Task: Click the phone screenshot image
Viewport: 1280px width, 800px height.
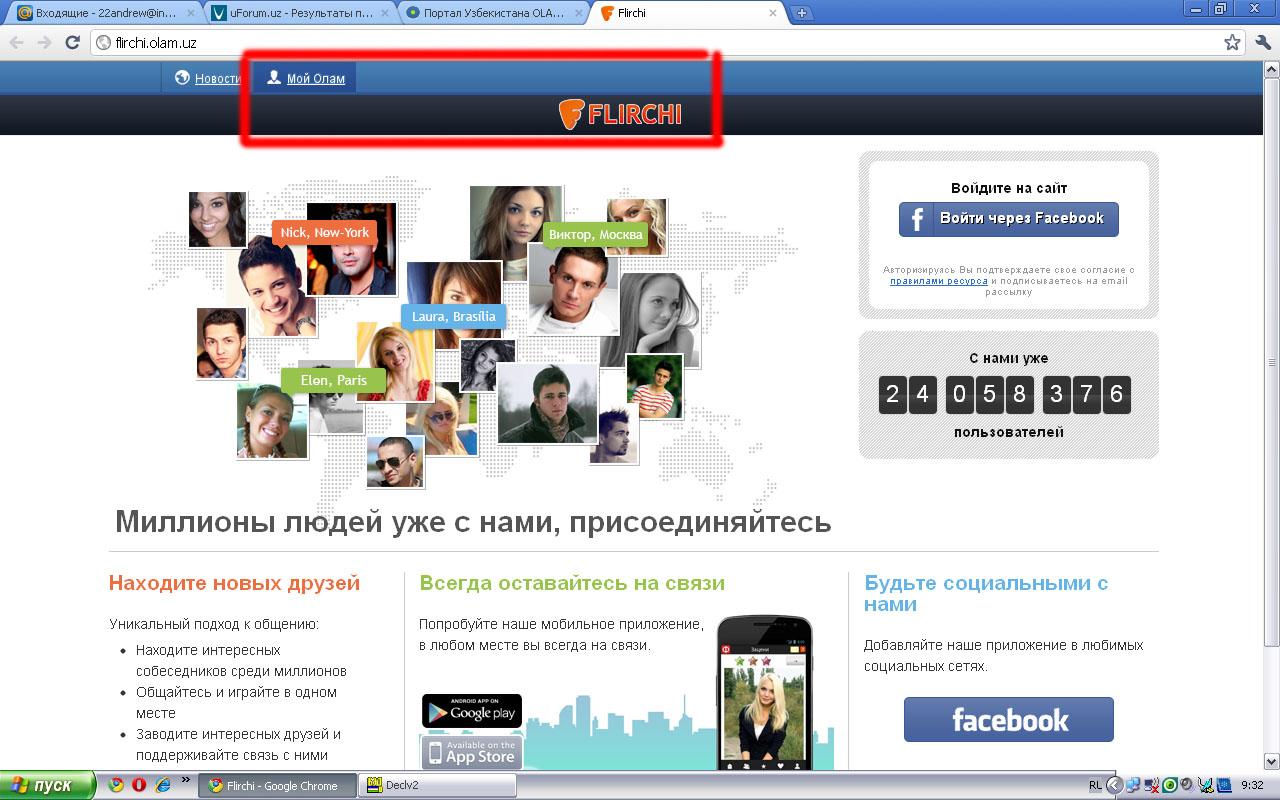Action: pos(765,692)
